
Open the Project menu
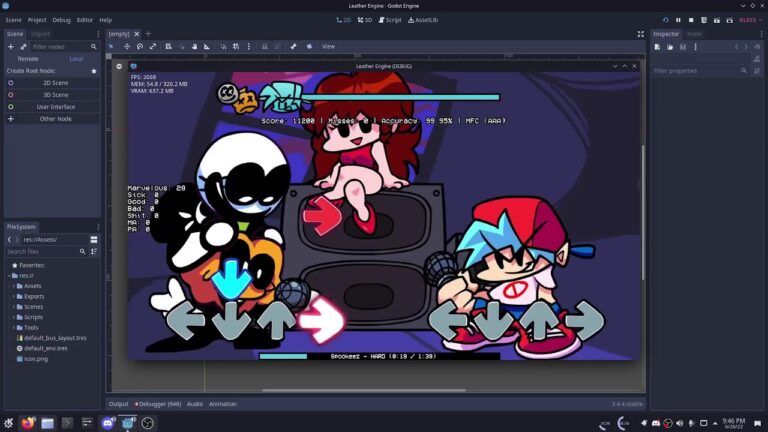tap(37, 20)
